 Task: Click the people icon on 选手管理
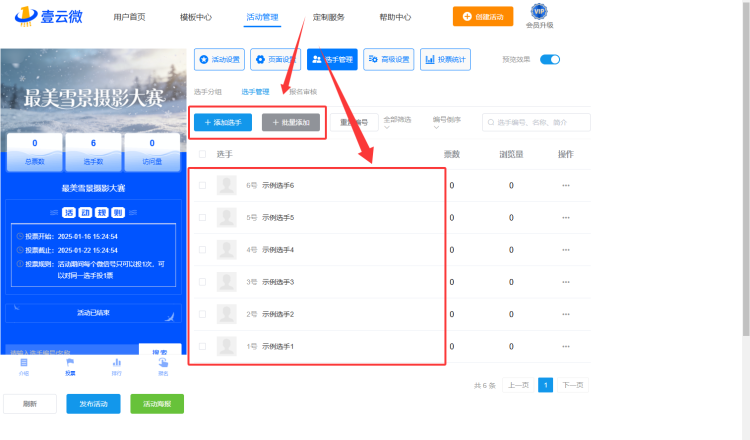(317, 59)
